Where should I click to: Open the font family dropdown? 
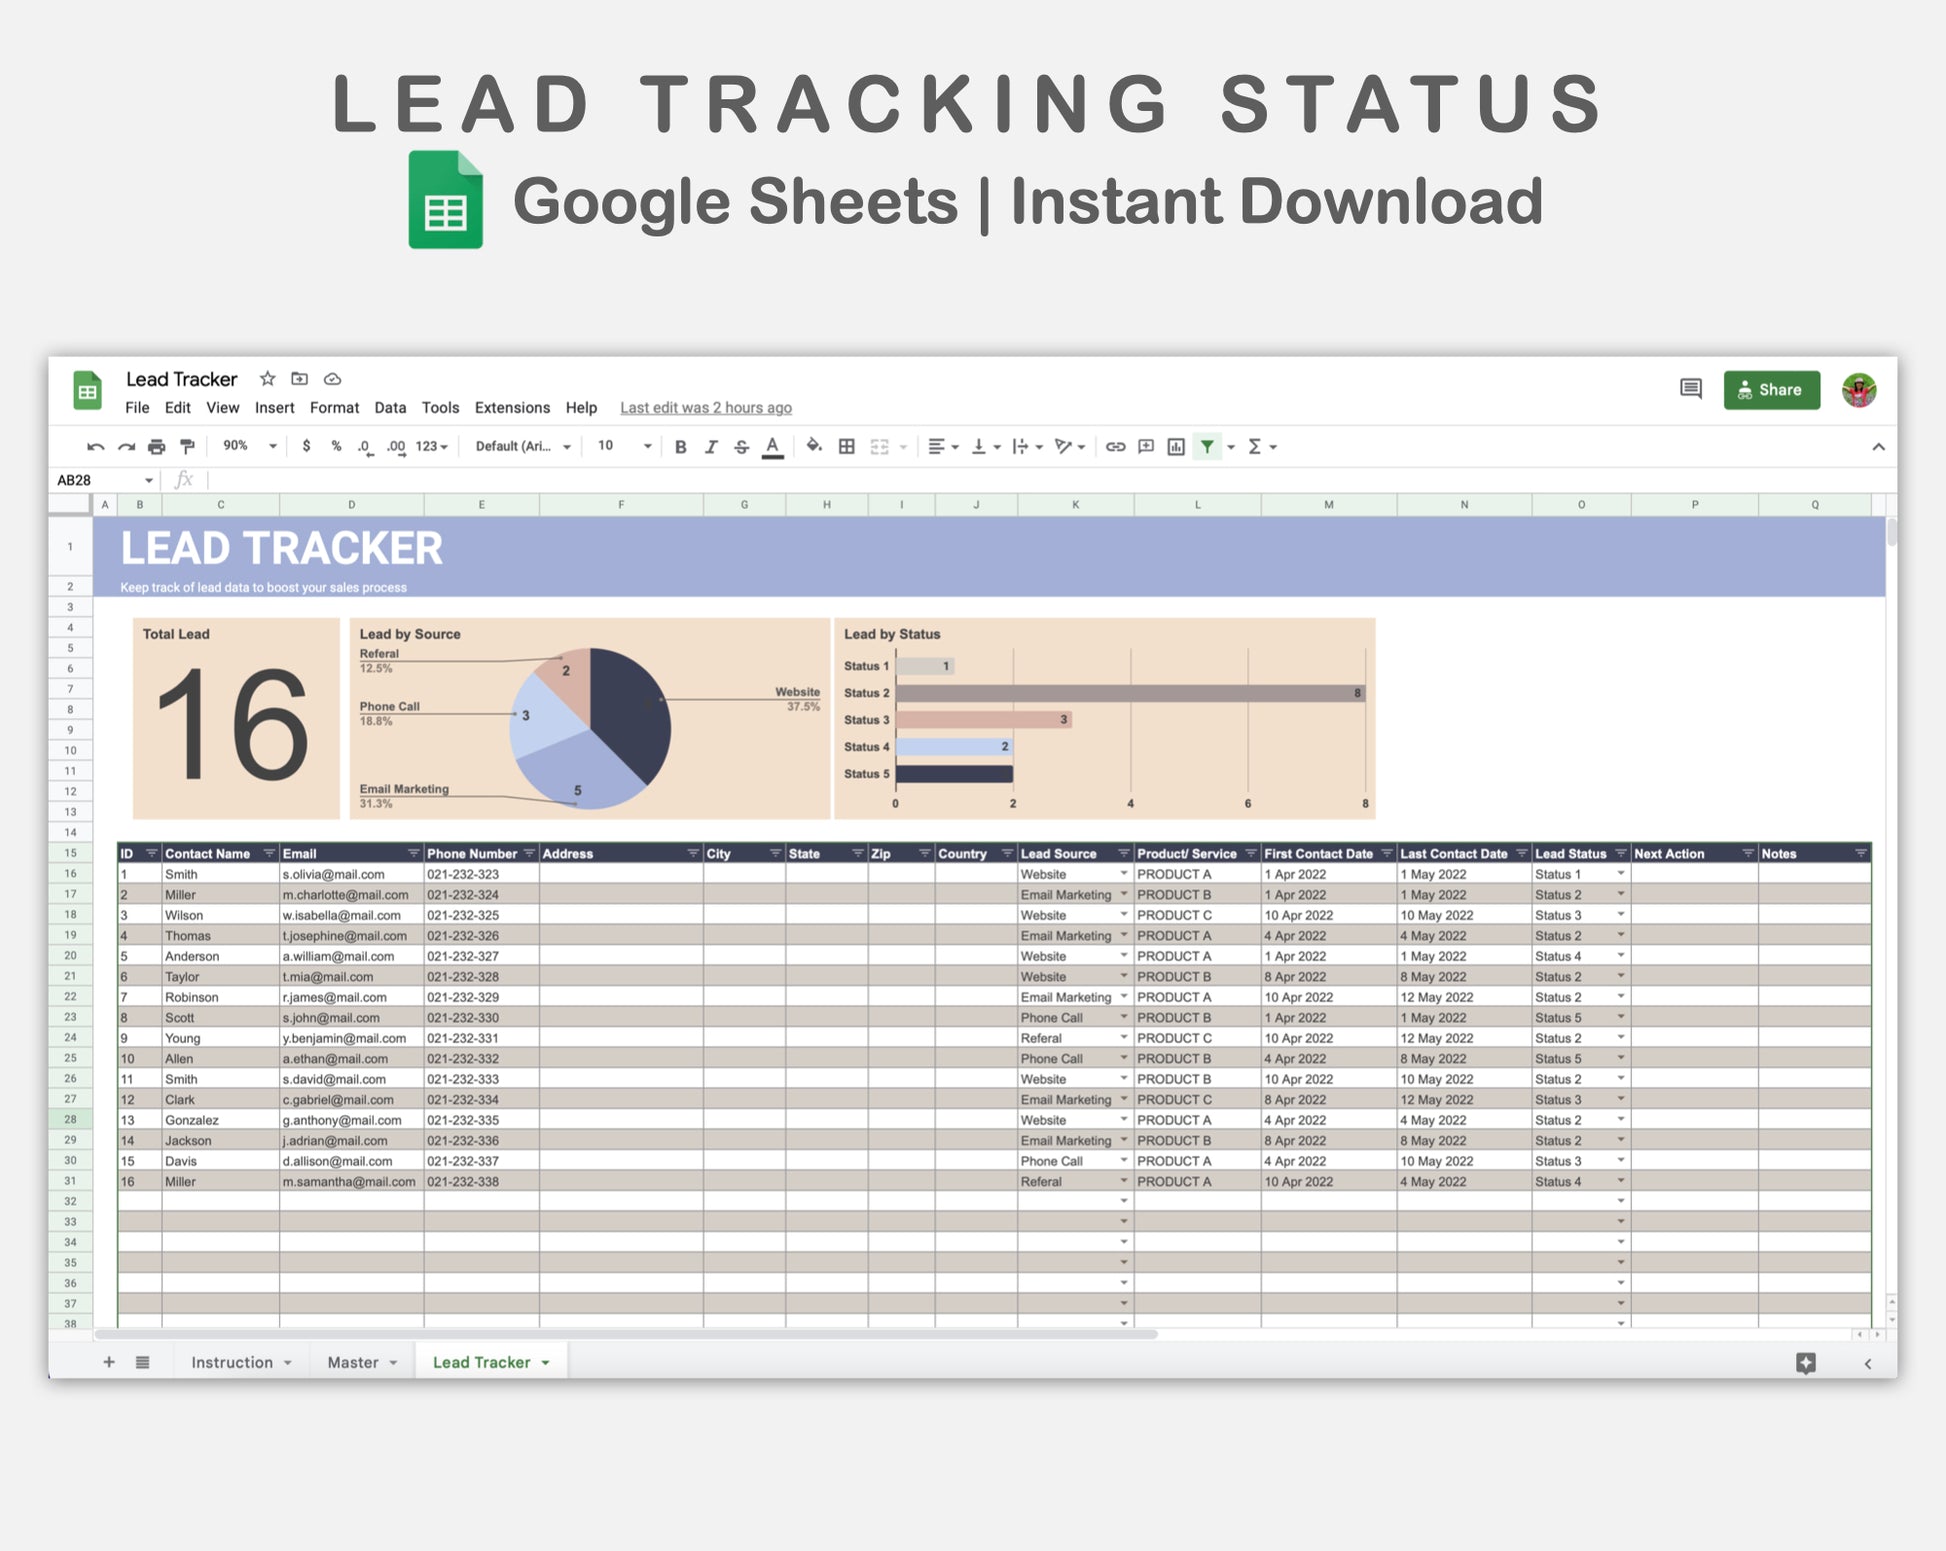522,446
